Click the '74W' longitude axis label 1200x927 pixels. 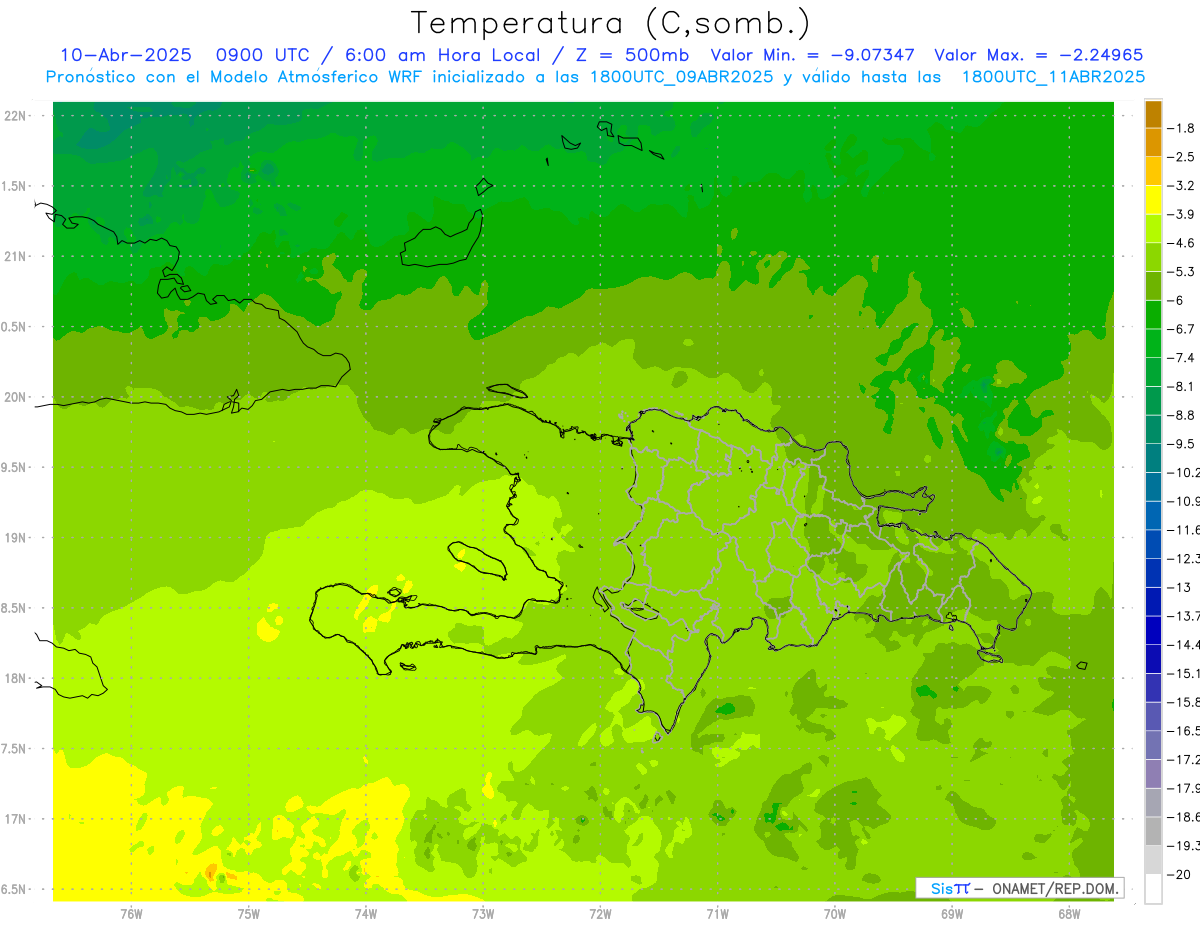coord(365,914)
